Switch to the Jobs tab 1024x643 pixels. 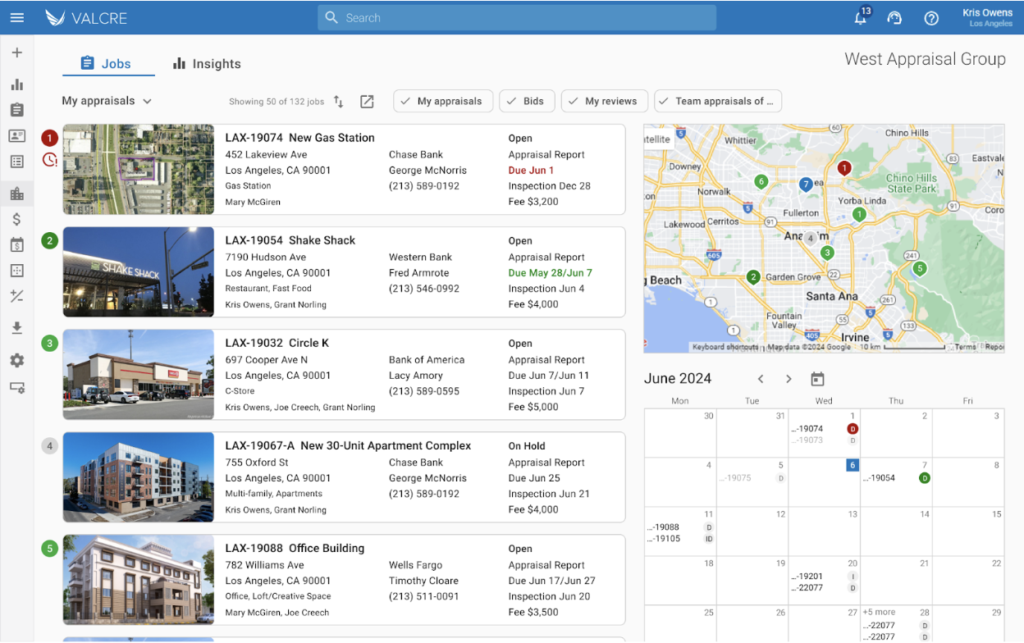(x=108, y=63)
